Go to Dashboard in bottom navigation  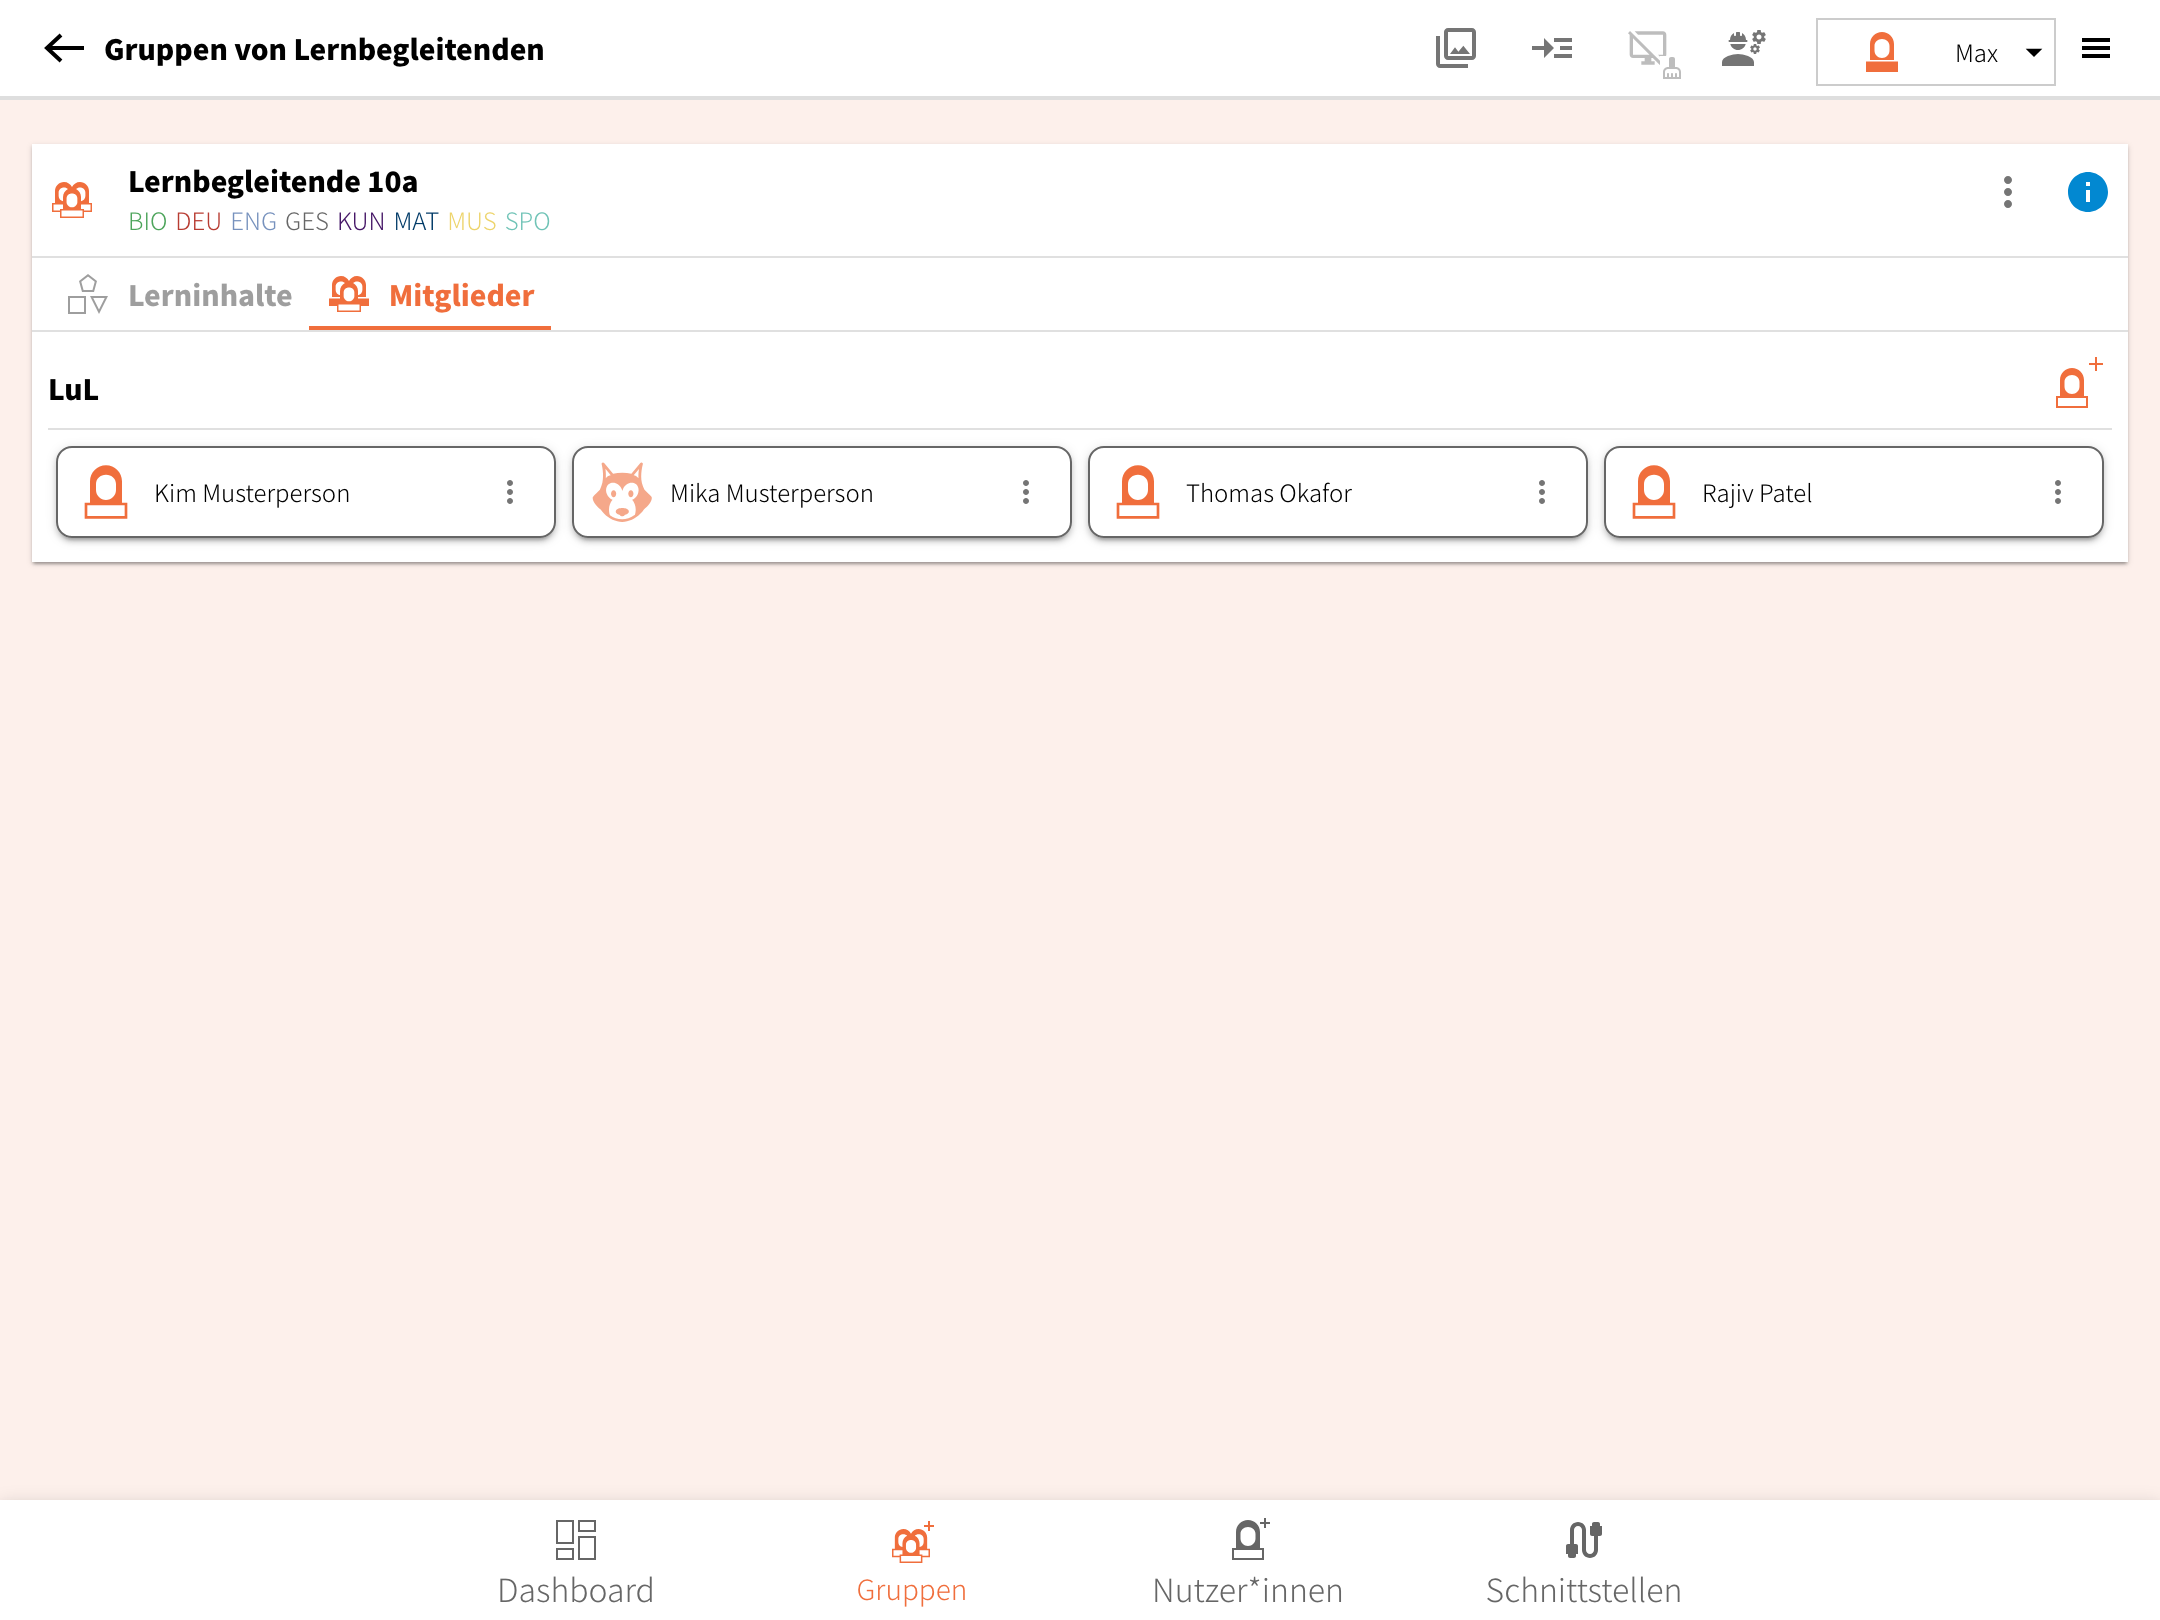click(575, 1560)
